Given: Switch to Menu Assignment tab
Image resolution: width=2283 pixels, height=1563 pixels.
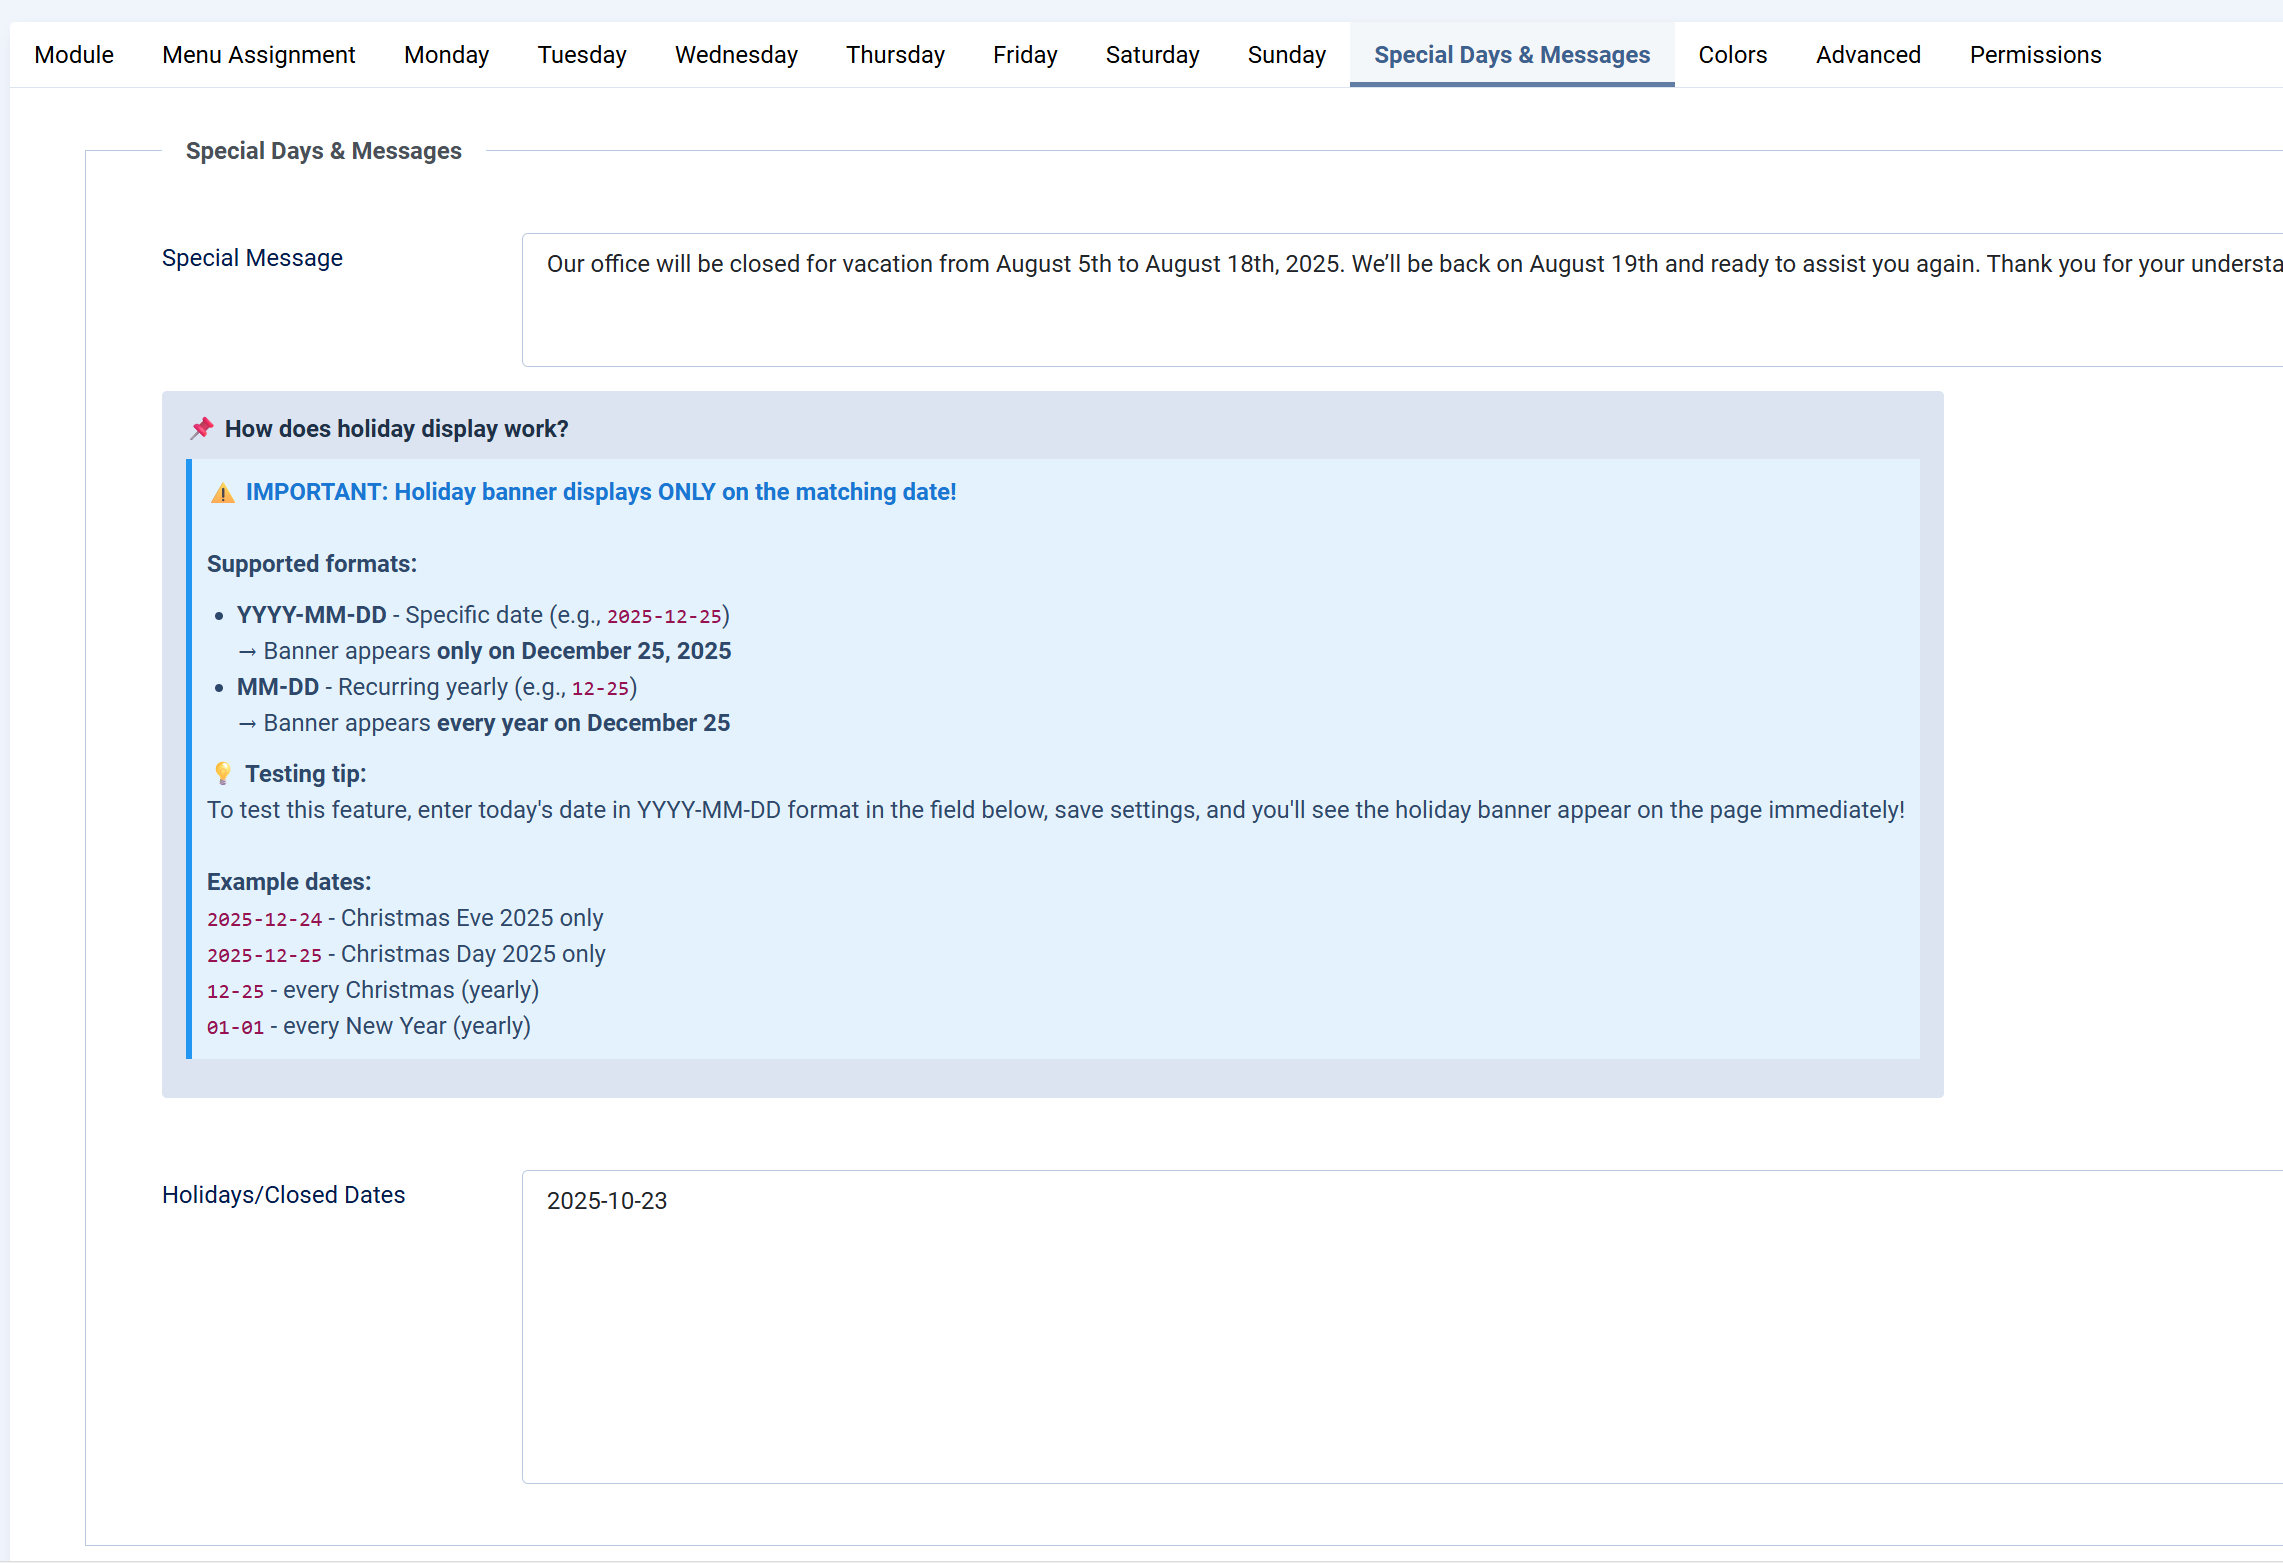Looking at the screenshot, I should [x=258, y=55].
